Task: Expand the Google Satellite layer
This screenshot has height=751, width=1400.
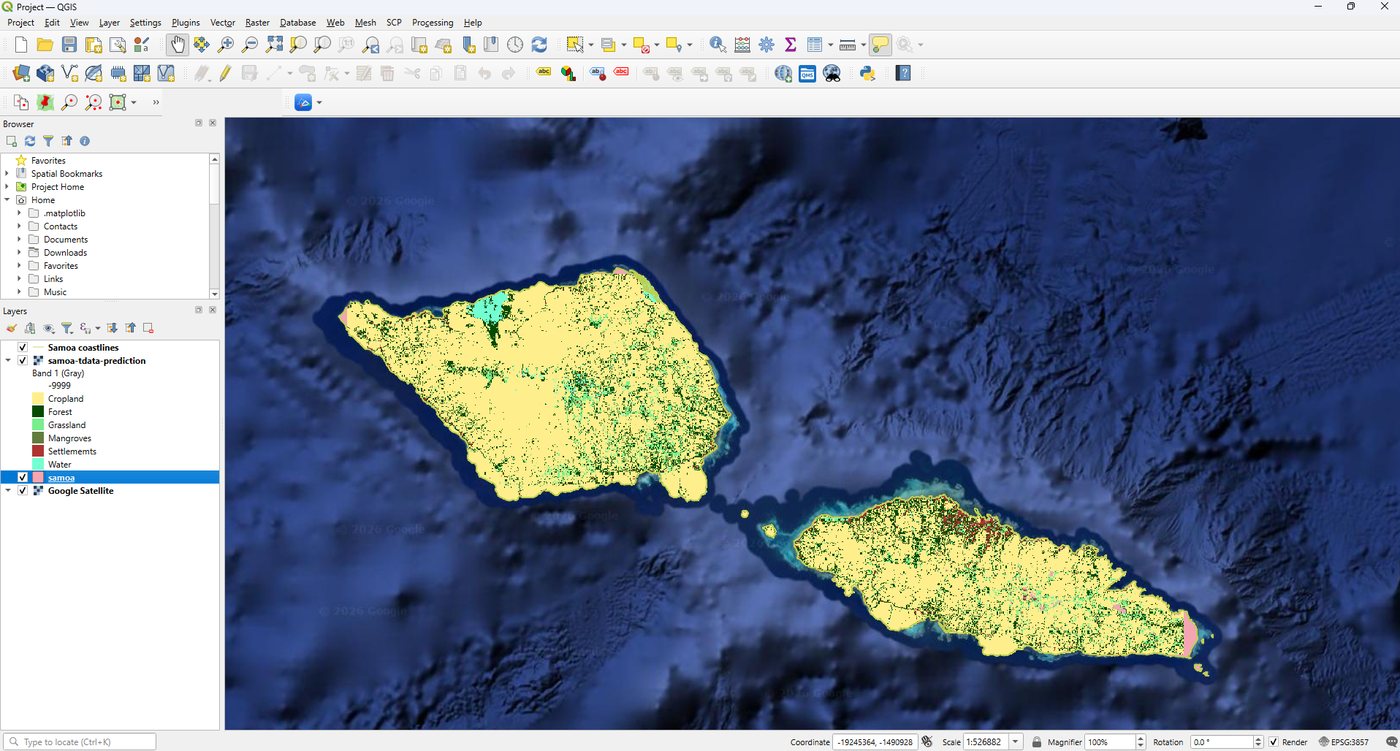Action: point(8,491)
